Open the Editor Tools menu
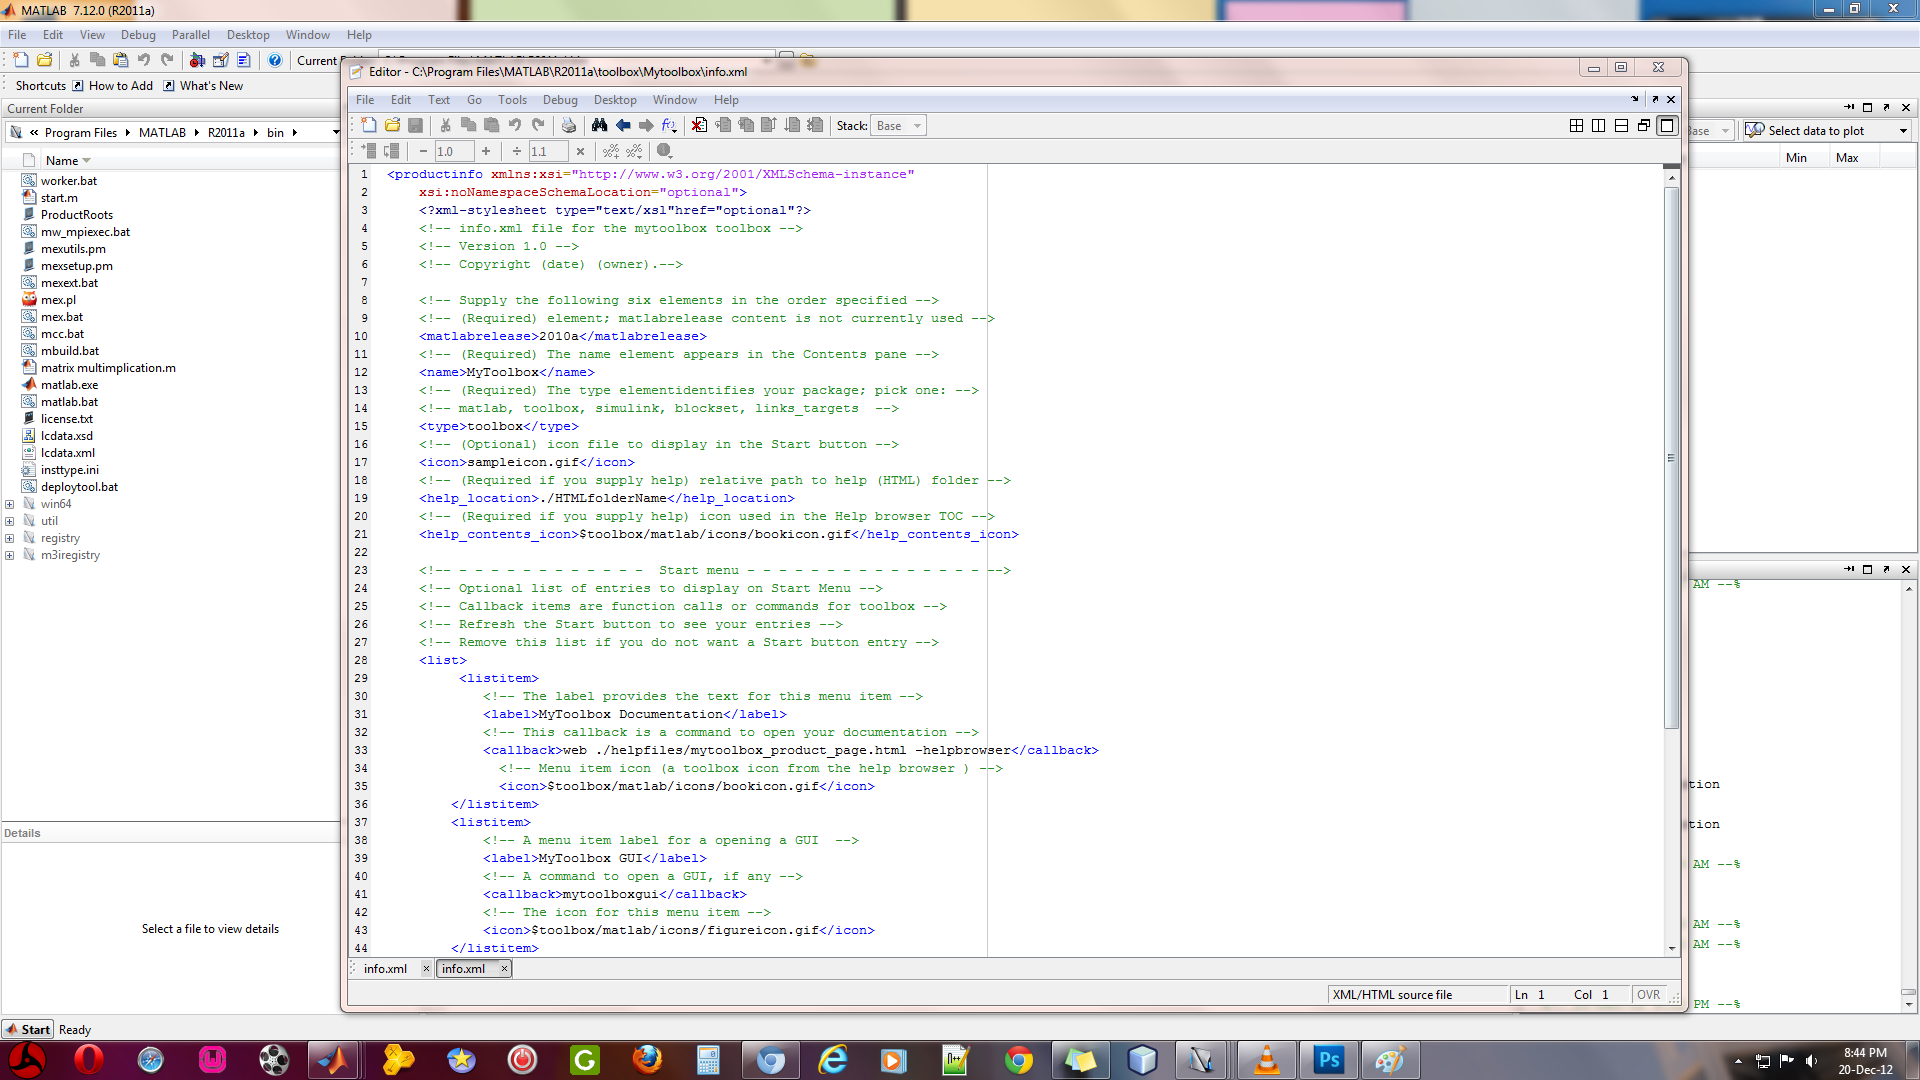Screen dimensions: 1920x1080 pos(512,100)
